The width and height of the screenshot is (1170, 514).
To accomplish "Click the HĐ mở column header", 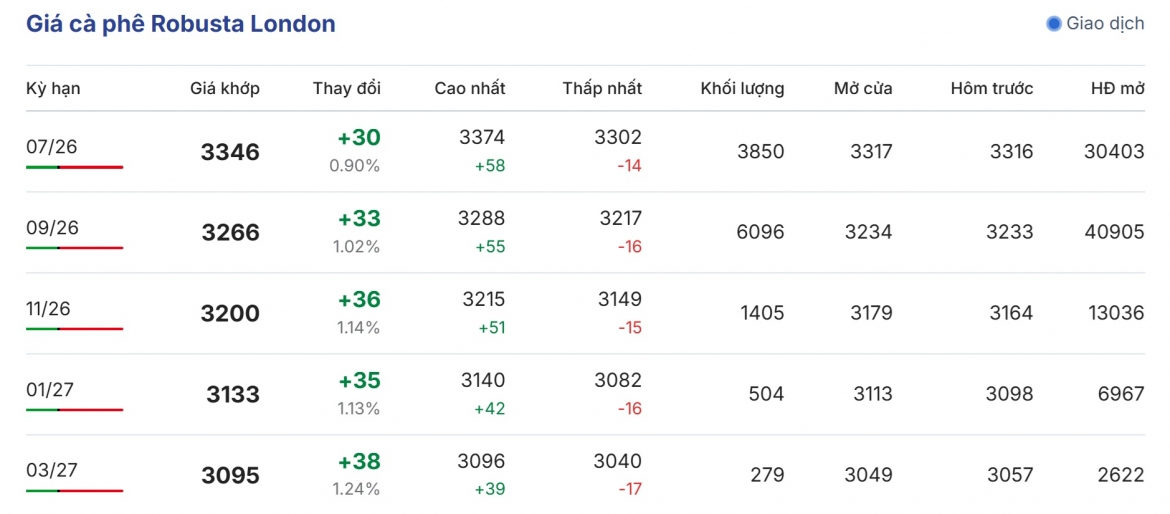I will pyautogui.click(x=1117, y=89).
